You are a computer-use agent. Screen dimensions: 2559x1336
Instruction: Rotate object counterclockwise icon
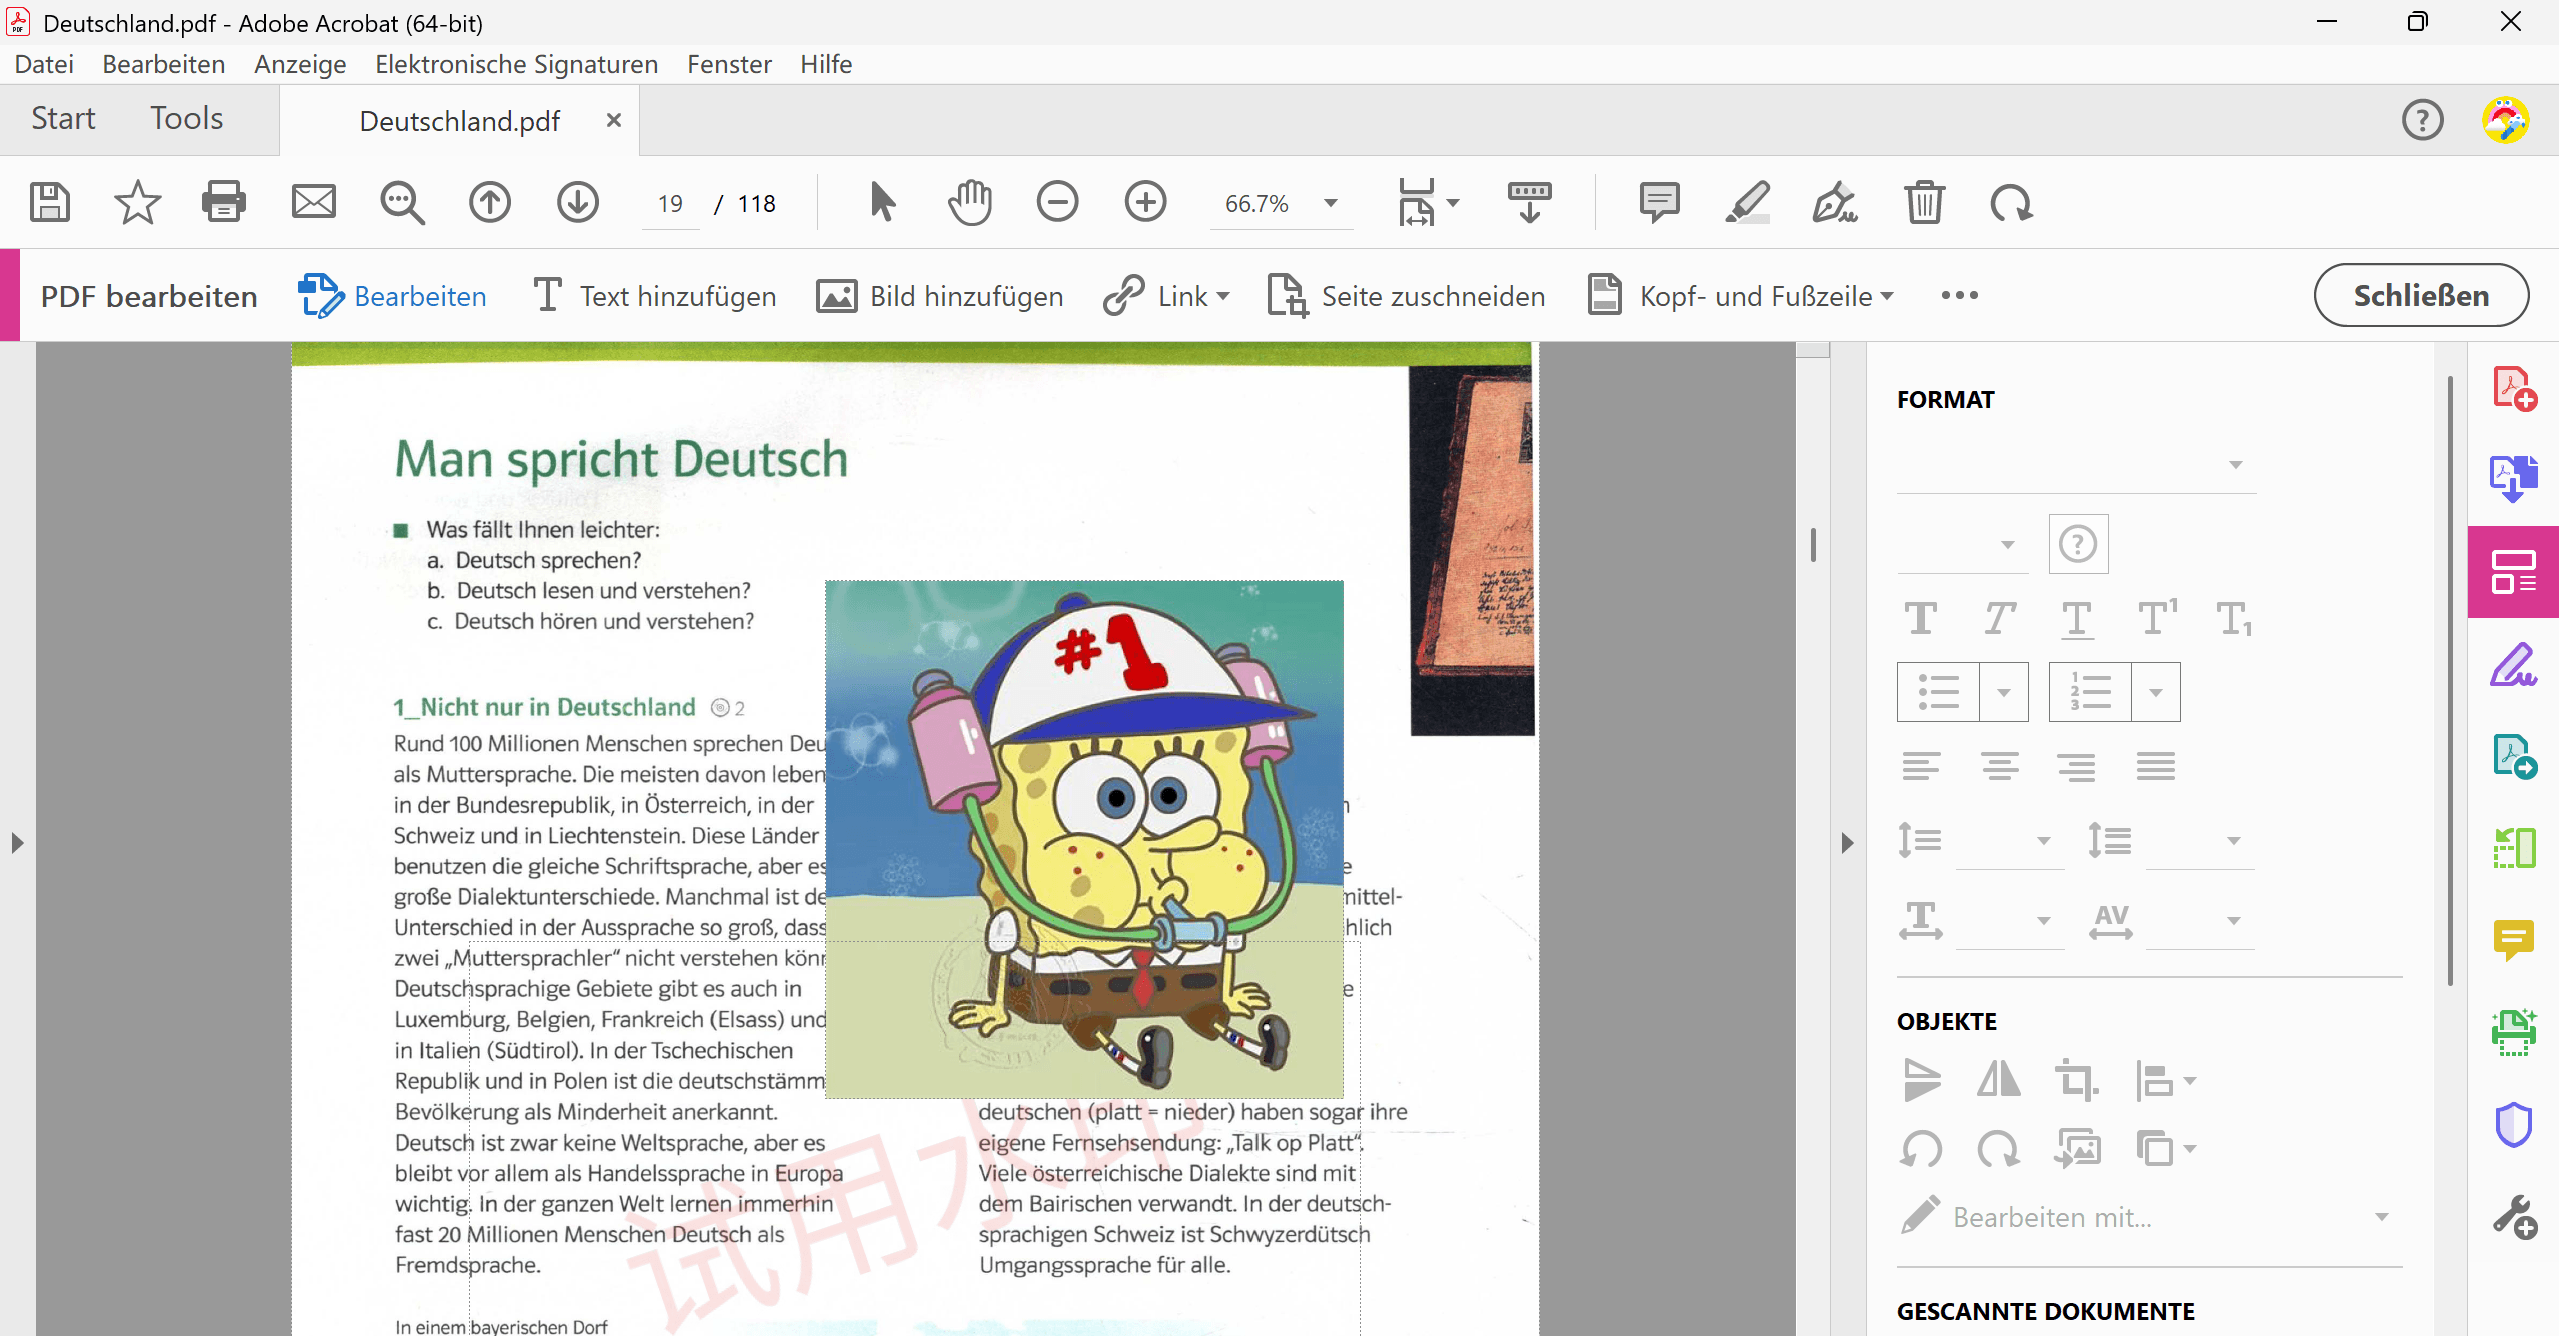pyautogui.click(x=1921, y=1149)
